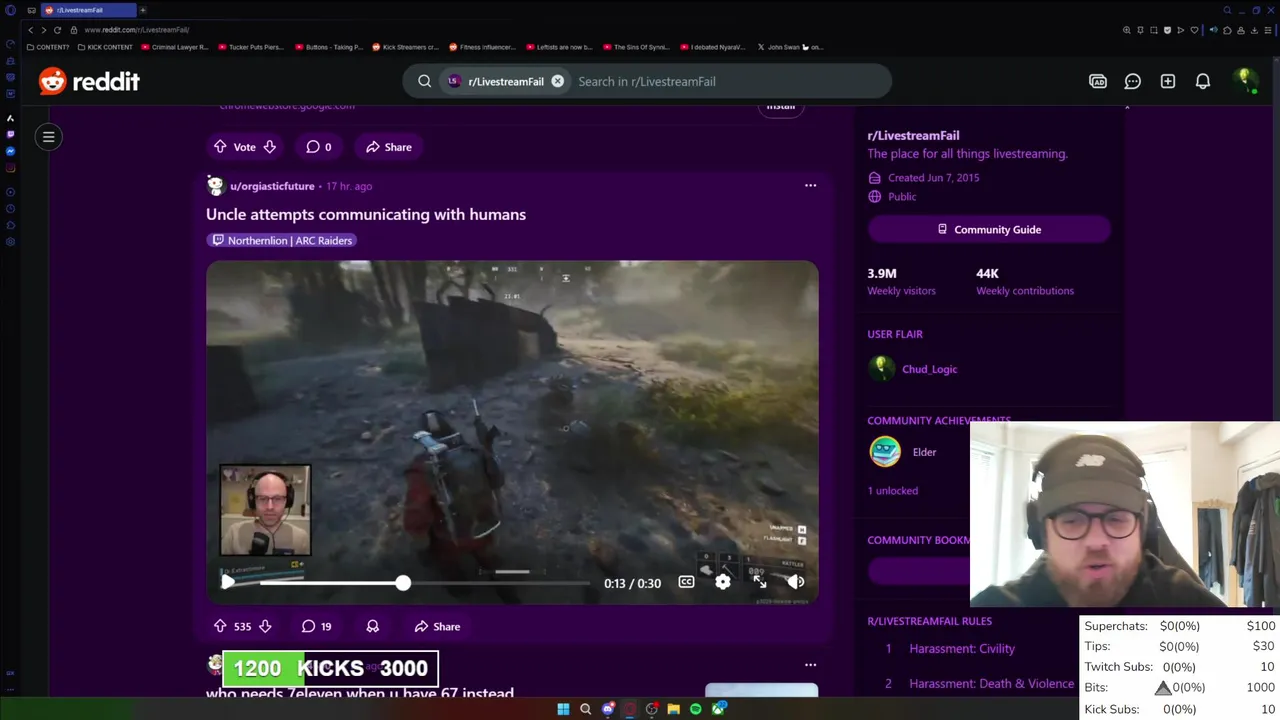Open Created Jun 7, 2015 text
The width and height of the screenshot is (1280, 720).
[933, 177]
